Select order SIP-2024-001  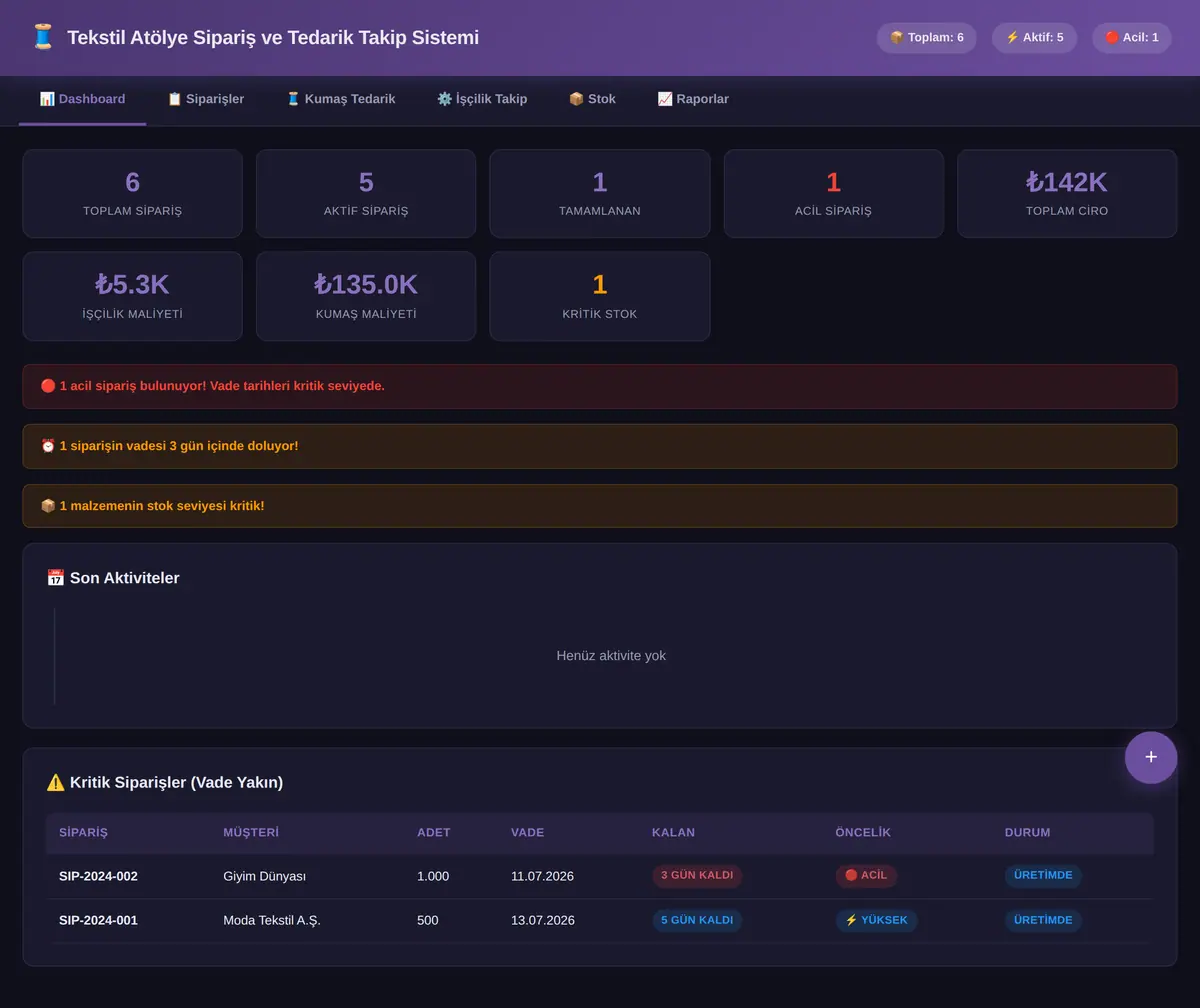pyautogui.click(x=98, y=920)
